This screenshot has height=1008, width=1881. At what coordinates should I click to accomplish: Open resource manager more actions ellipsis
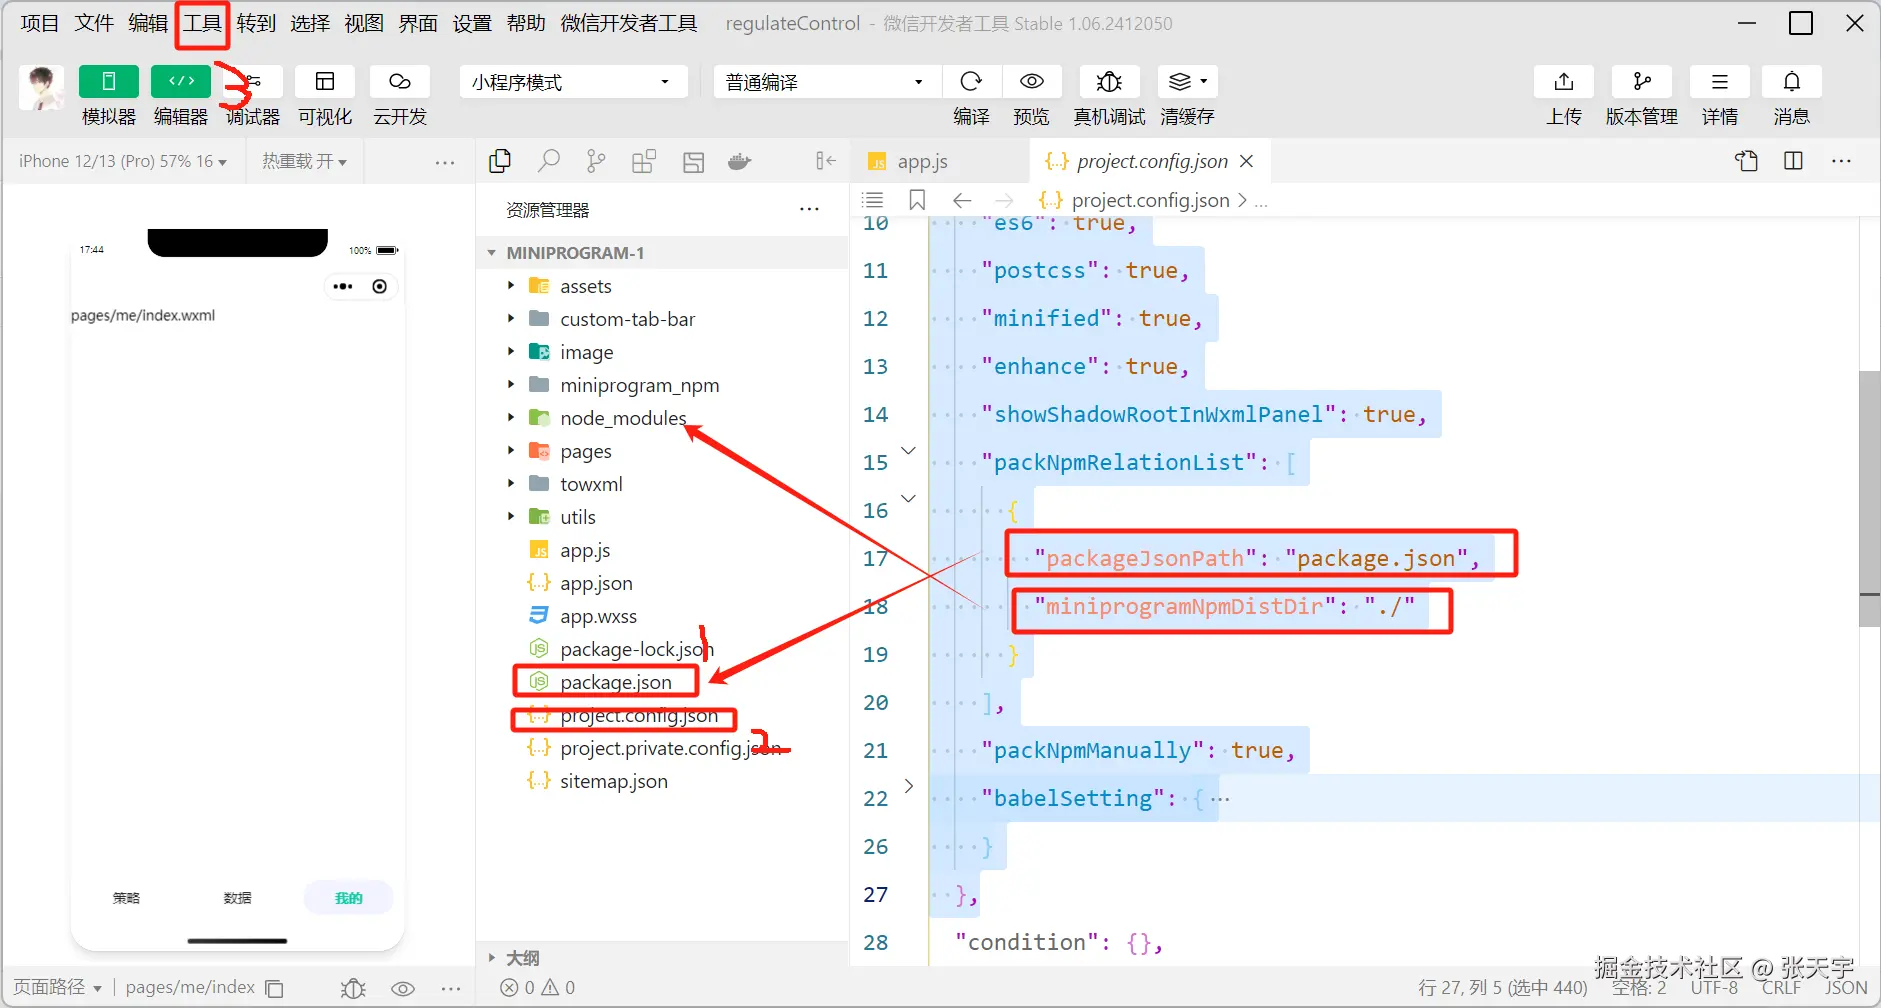(x=809, y=210)
